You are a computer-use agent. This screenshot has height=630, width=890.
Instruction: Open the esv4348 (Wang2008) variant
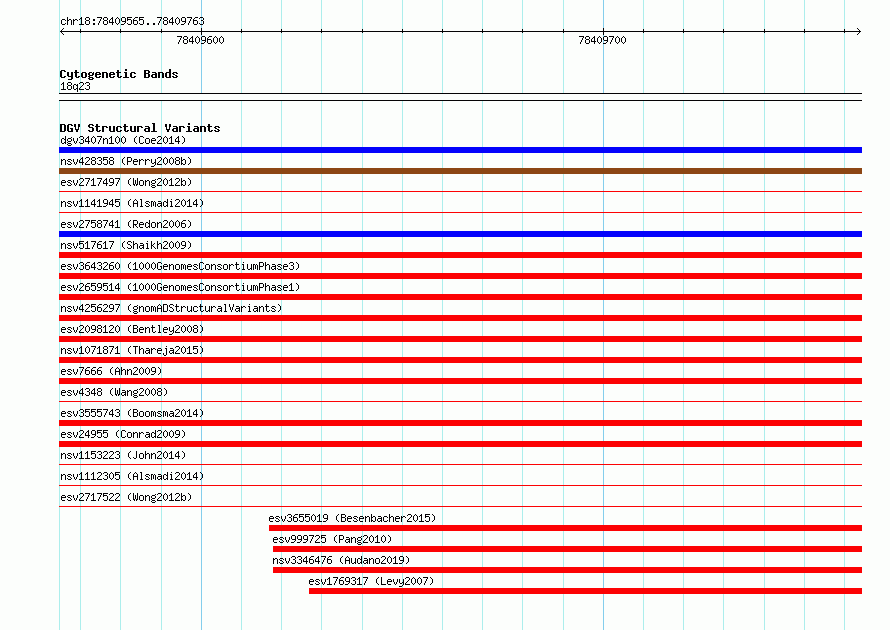[x=114, y=392]
